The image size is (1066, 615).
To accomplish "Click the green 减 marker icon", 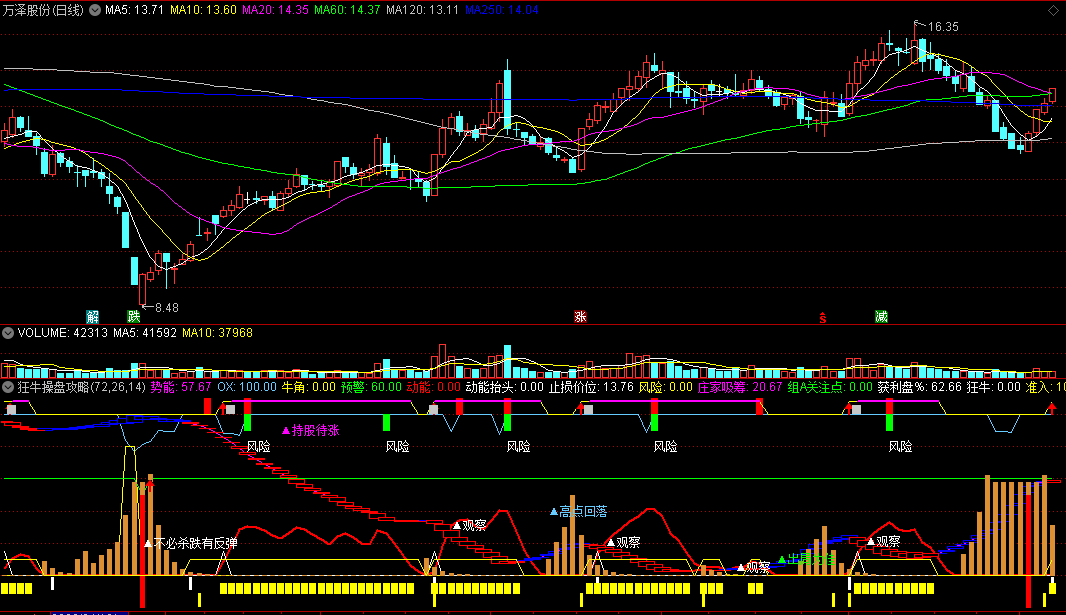I will pyautogui.click(x=881, y=317).
